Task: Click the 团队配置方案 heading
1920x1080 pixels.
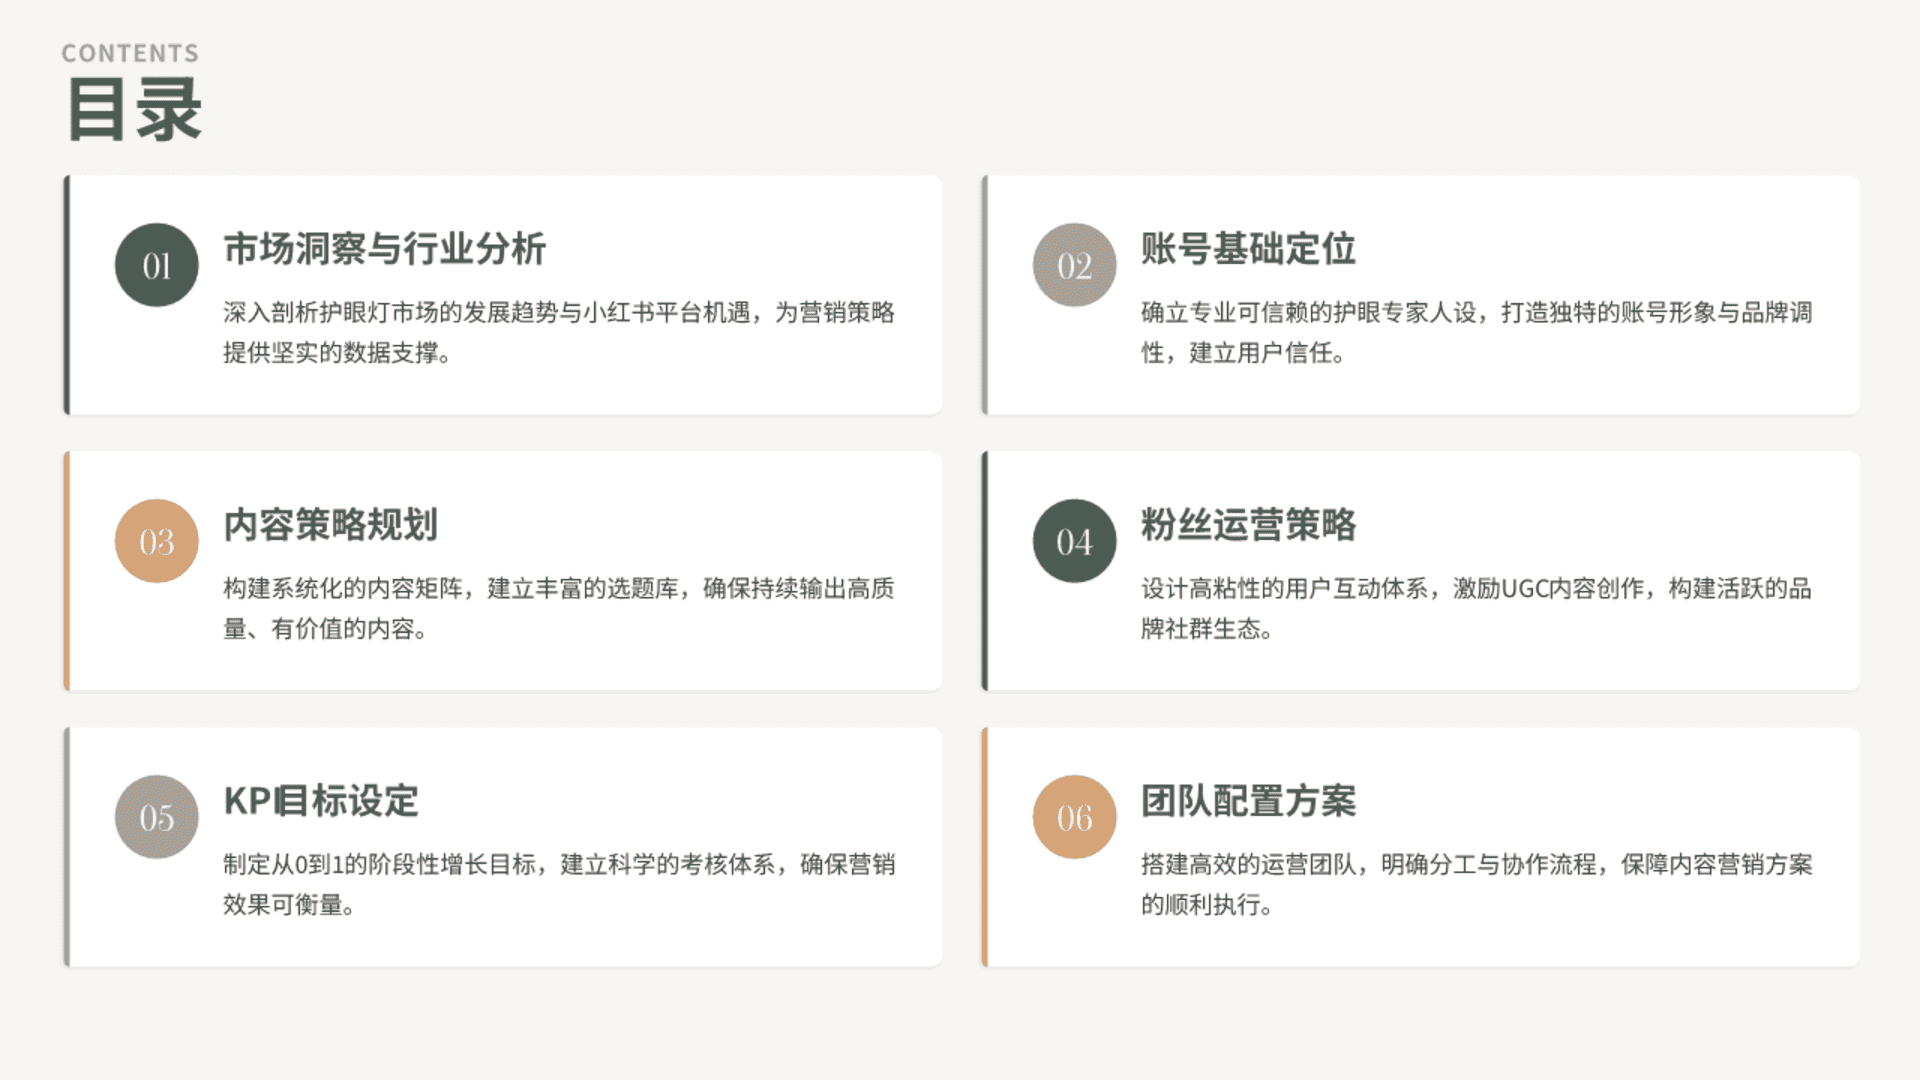Action: click(x=1247, y=801)
